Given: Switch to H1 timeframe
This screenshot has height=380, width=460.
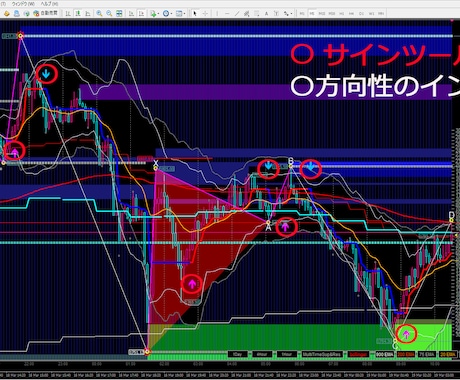Looking at the screenshot, I should [x=342, y=14].
